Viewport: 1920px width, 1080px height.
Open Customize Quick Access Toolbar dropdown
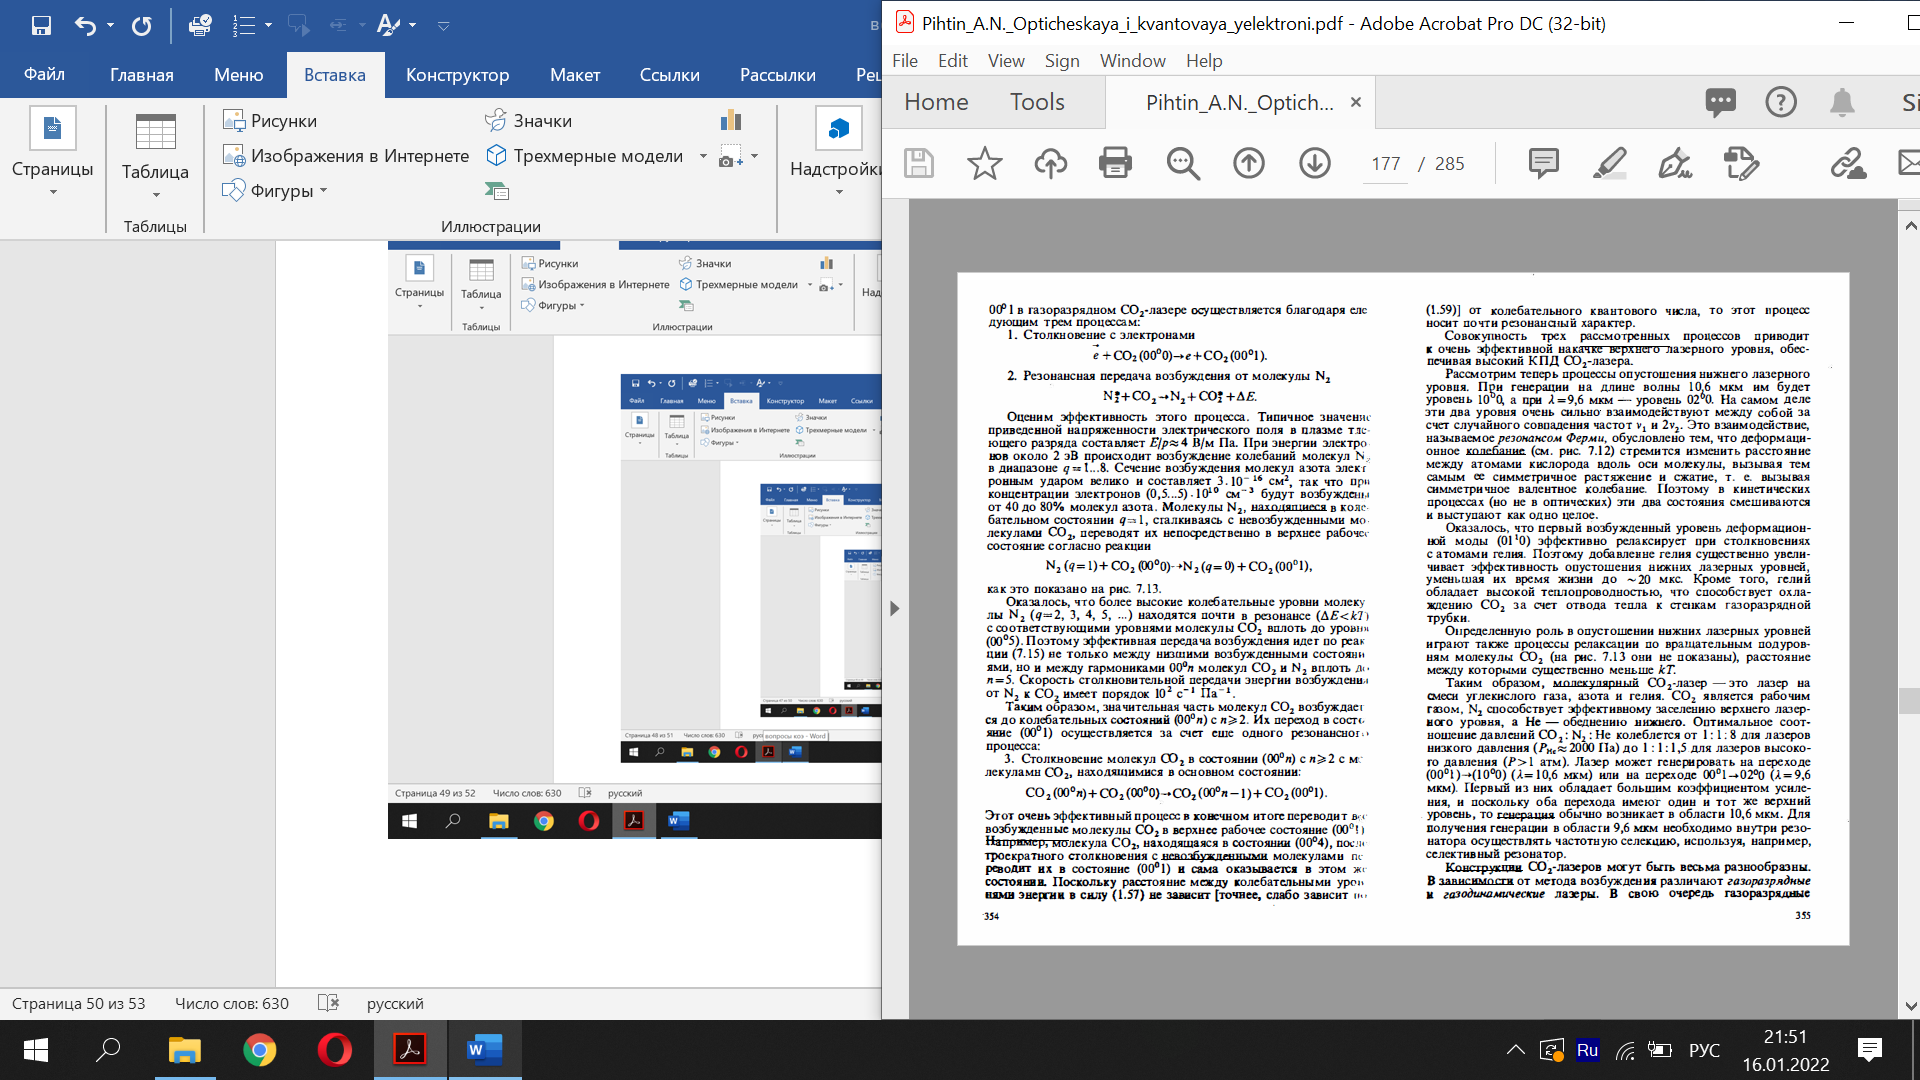pyautogui.click(x=444, y=25)
